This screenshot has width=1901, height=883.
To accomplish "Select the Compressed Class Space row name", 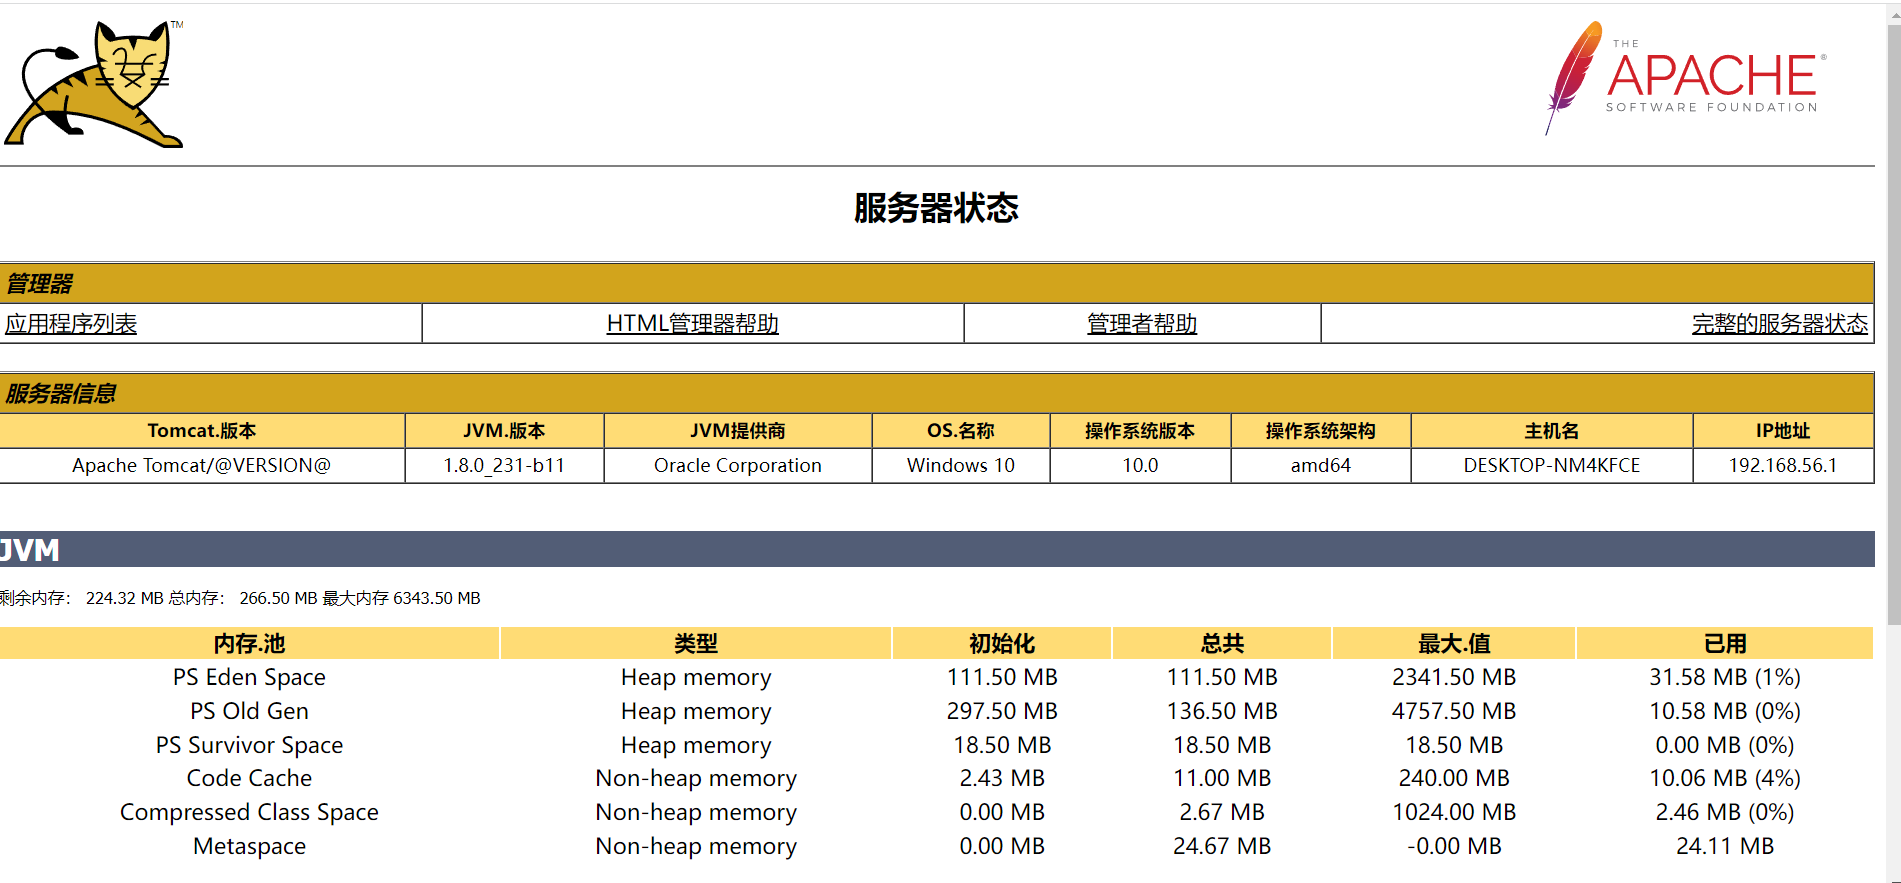I will pyautogui.click(x=249, y=812).
